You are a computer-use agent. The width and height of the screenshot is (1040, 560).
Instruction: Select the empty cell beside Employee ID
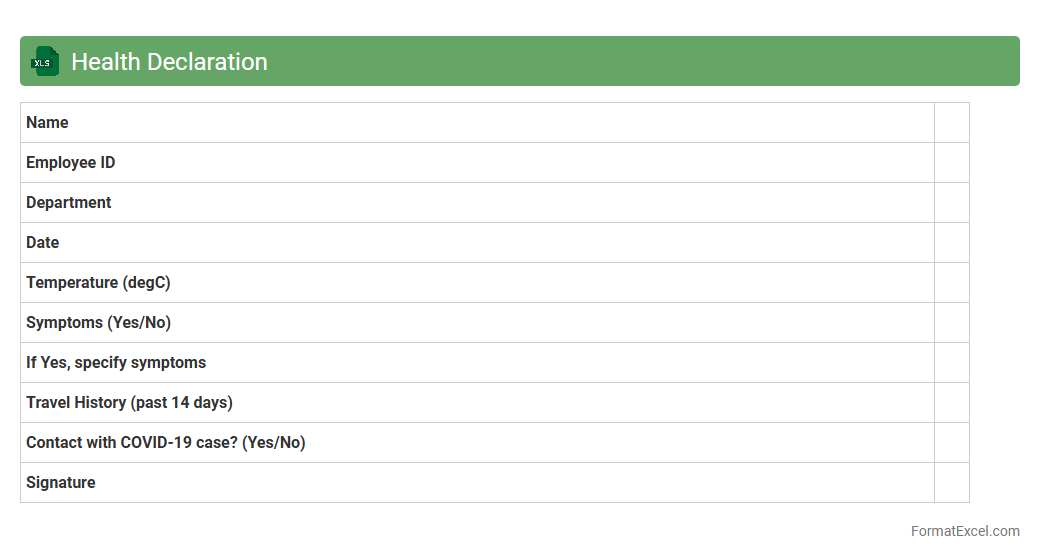pos(951,163)
